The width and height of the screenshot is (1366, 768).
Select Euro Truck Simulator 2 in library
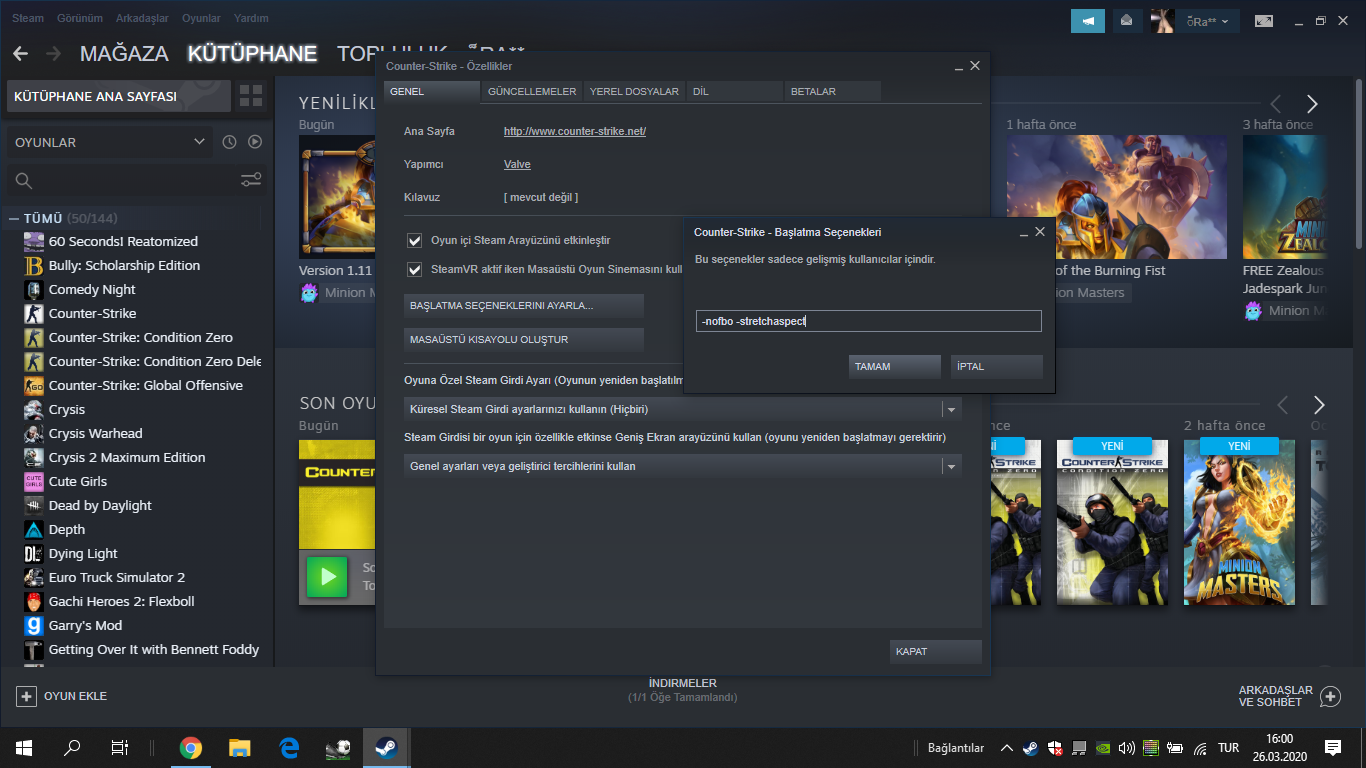pyautogui.click(x=117, y=577)
